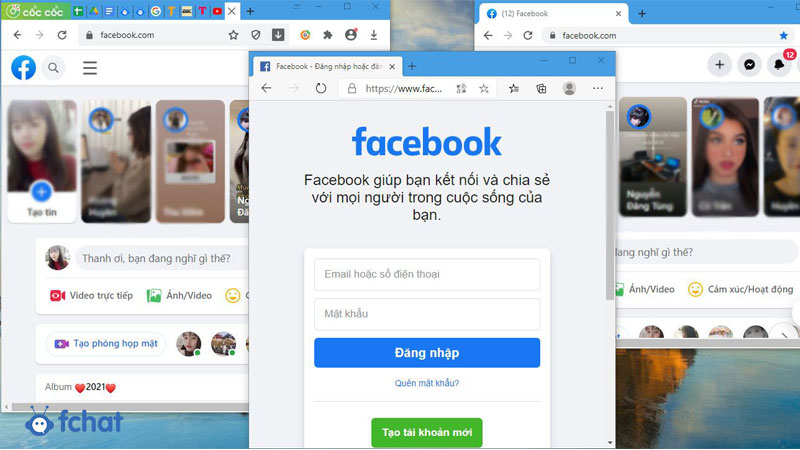Add Ảnh/Video in the right Facebook window
Viewport: 800px width, 450px height.
click(x=645, y=289)
